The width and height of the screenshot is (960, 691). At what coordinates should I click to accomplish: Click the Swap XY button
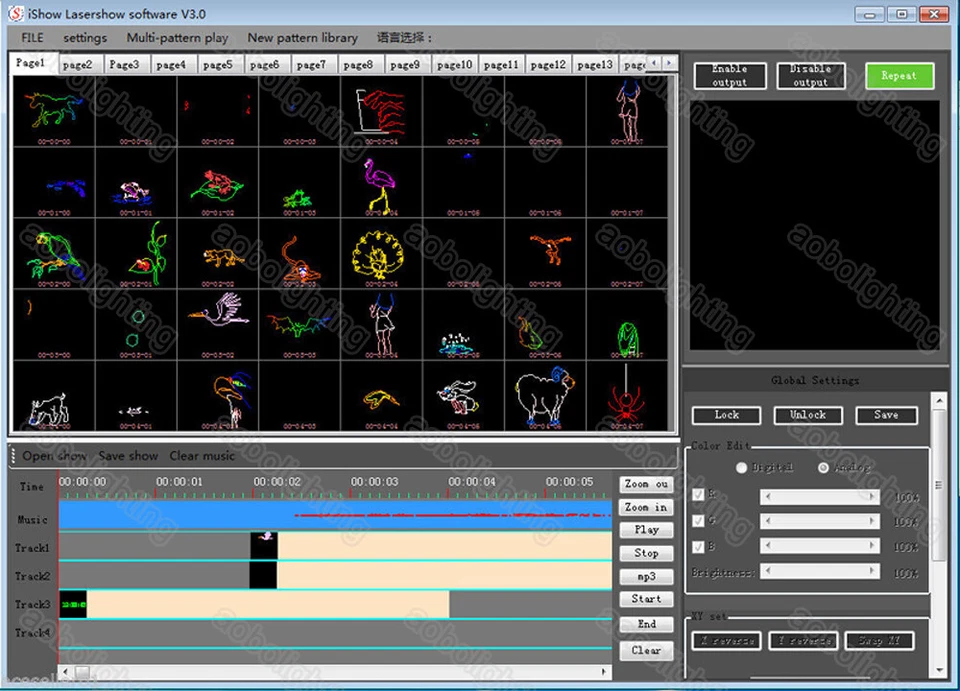(x=879, y=640)
